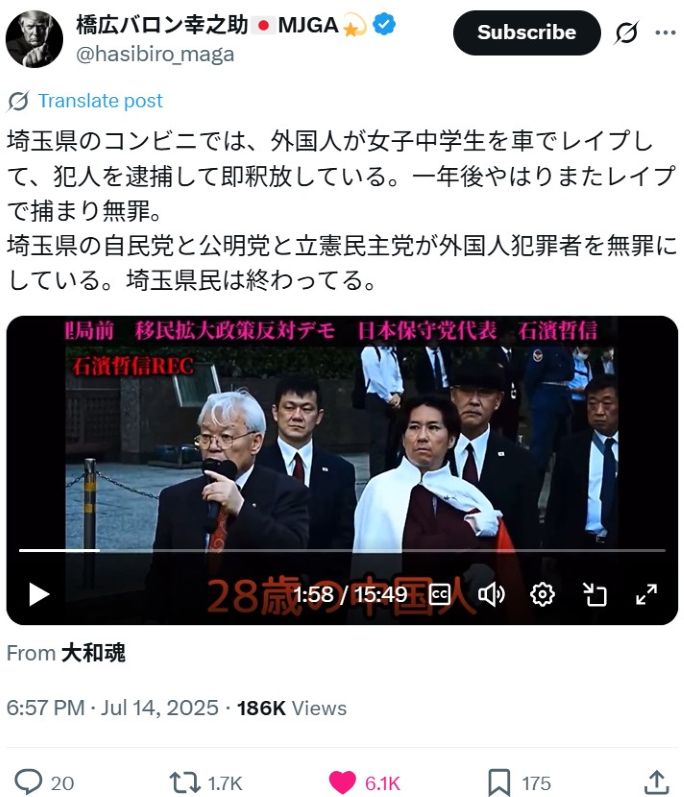Open the Grok icon beside Subscribe
The image size is (684, 797).
coord(626,33)
